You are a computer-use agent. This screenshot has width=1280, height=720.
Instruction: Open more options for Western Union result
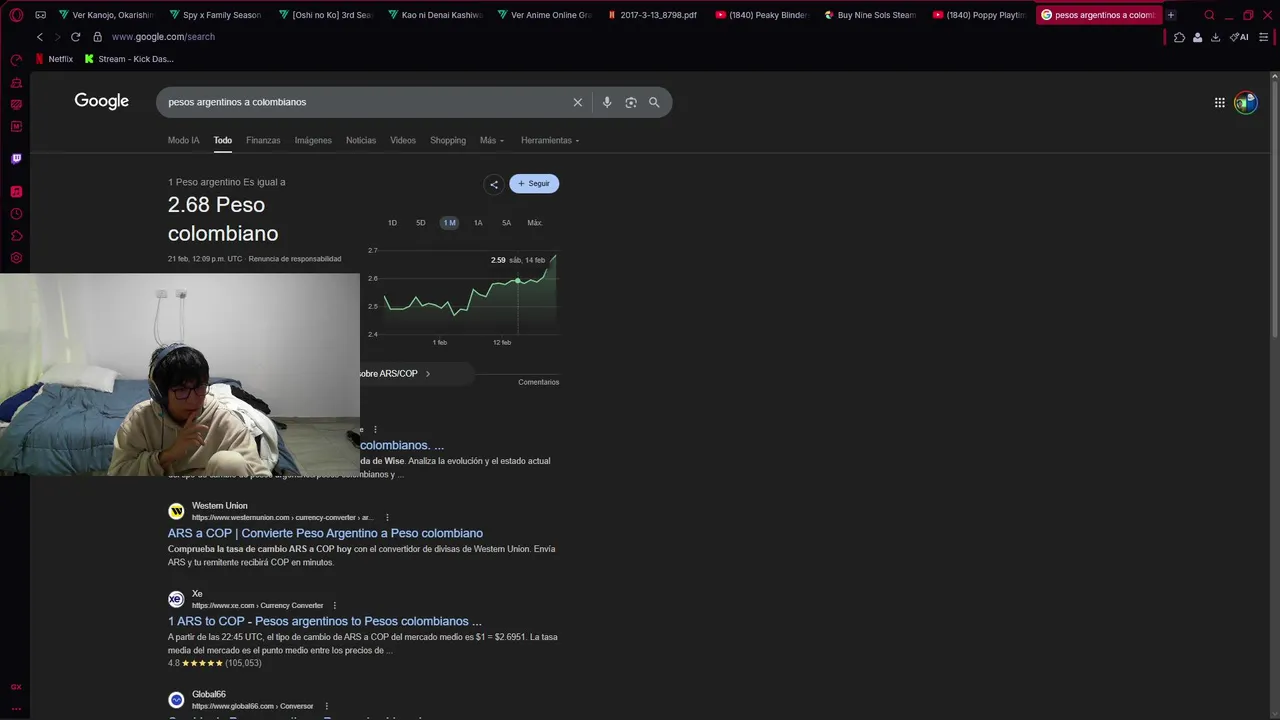[x=387, y=518]
